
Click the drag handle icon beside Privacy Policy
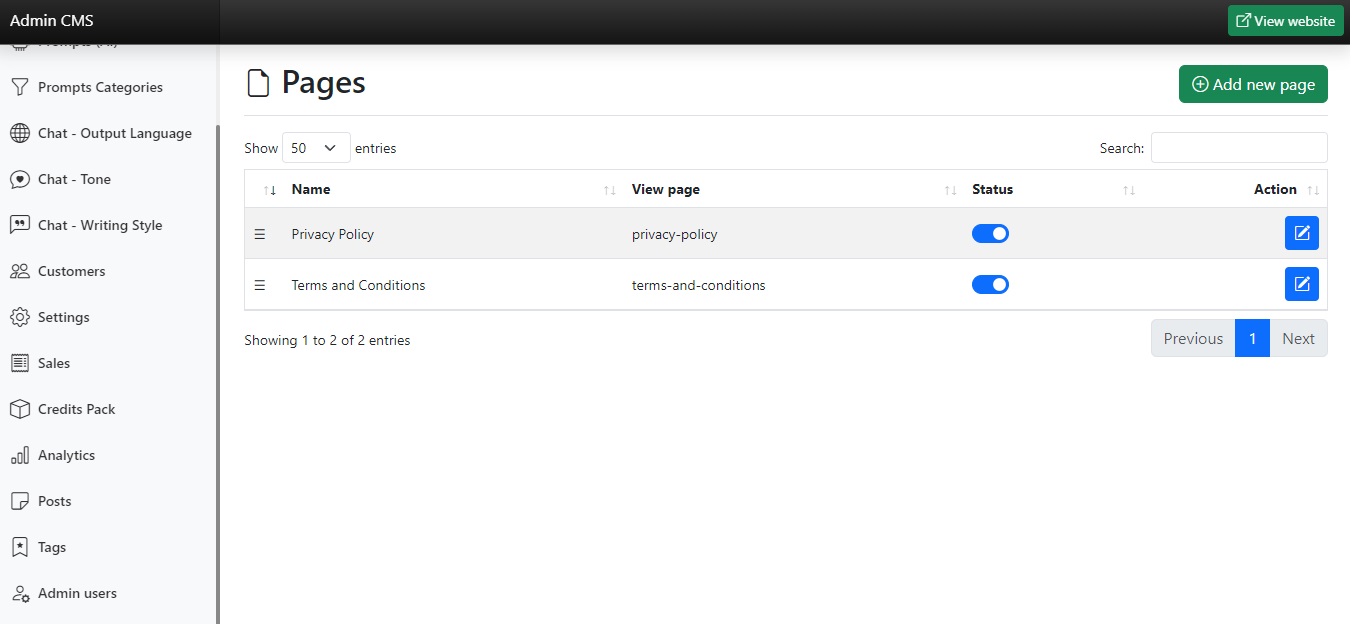[x=260, y=234]
